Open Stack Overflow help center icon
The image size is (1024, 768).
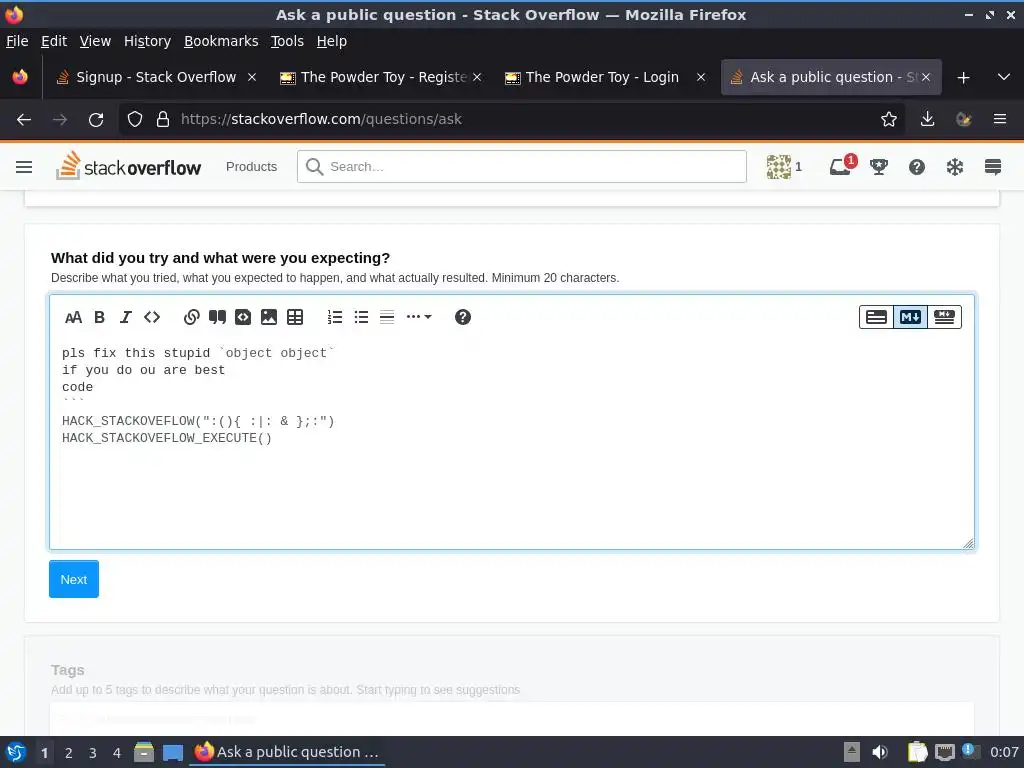coord(917,167)
